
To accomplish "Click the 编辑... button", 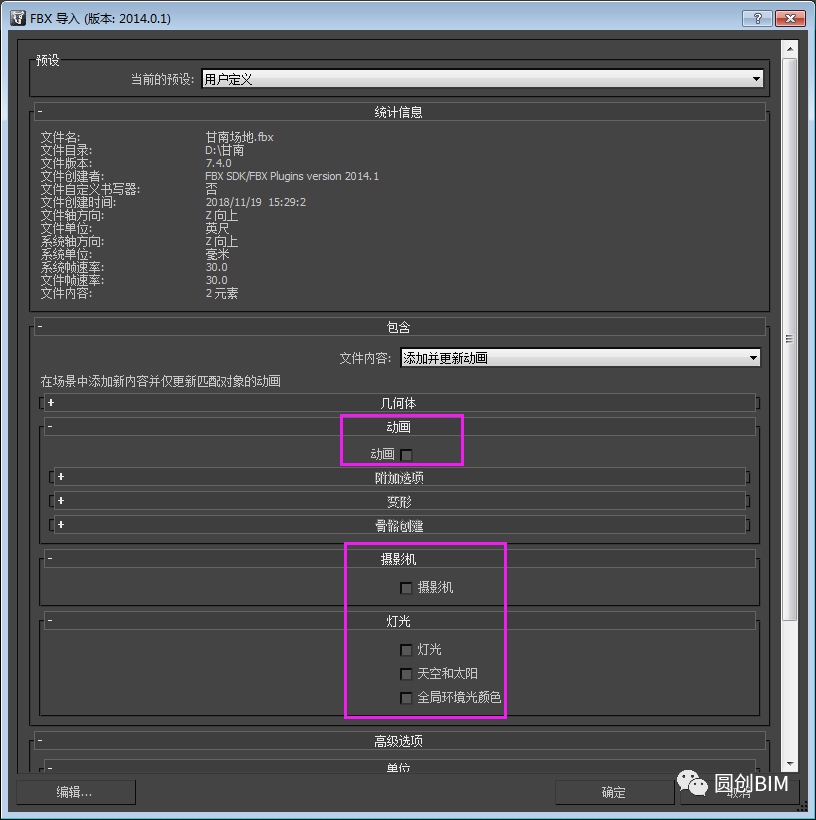I will [75, 792].
